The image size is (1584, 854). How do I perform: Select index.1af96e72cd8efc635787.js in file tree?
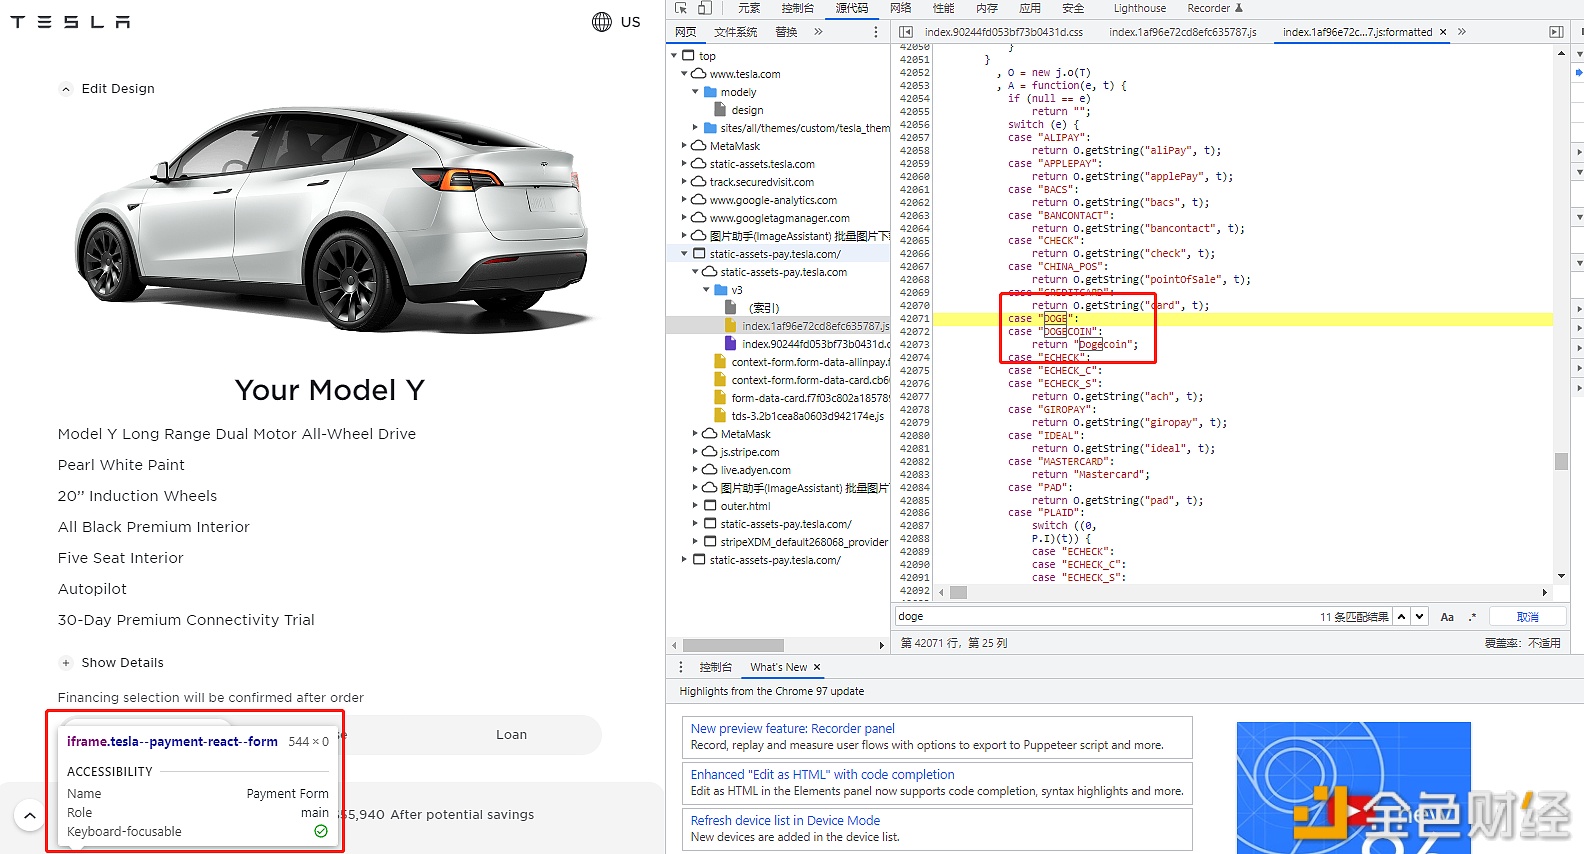[778, 326]
